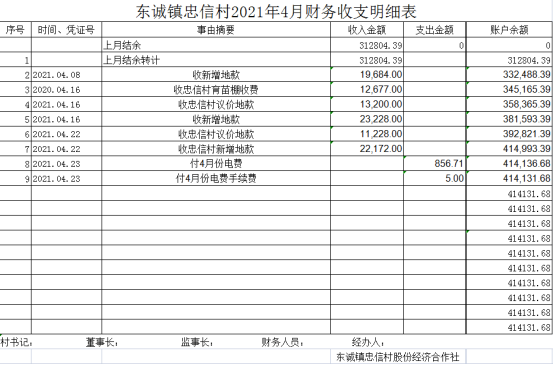554x365 pixels.
Task: Select balance cell 414,993.39
Action: click(509, 149)
